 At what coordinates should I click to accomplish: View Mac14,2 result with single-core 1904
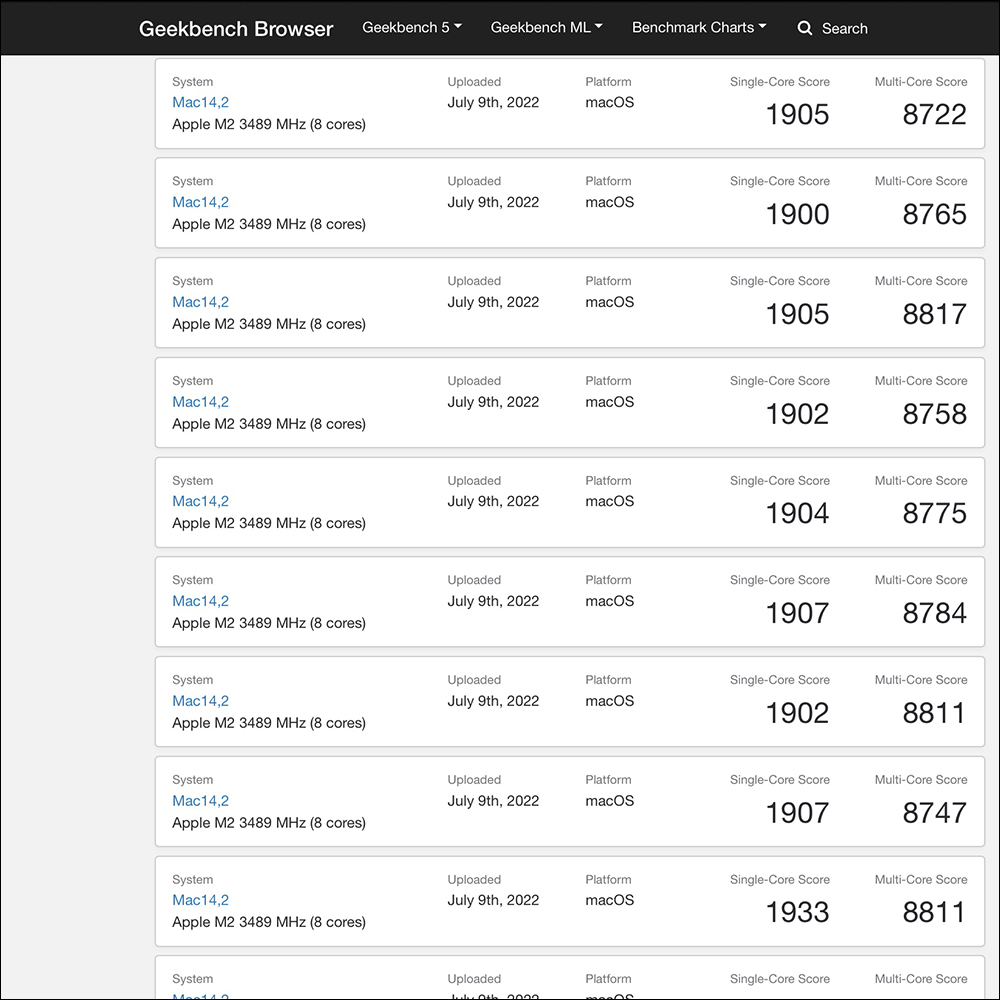[200, 501]
